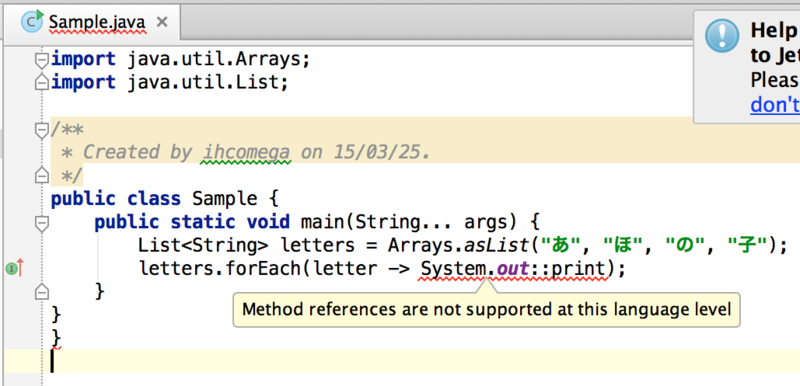Click the implements-interface gutter marker icon

pos(14,268)
